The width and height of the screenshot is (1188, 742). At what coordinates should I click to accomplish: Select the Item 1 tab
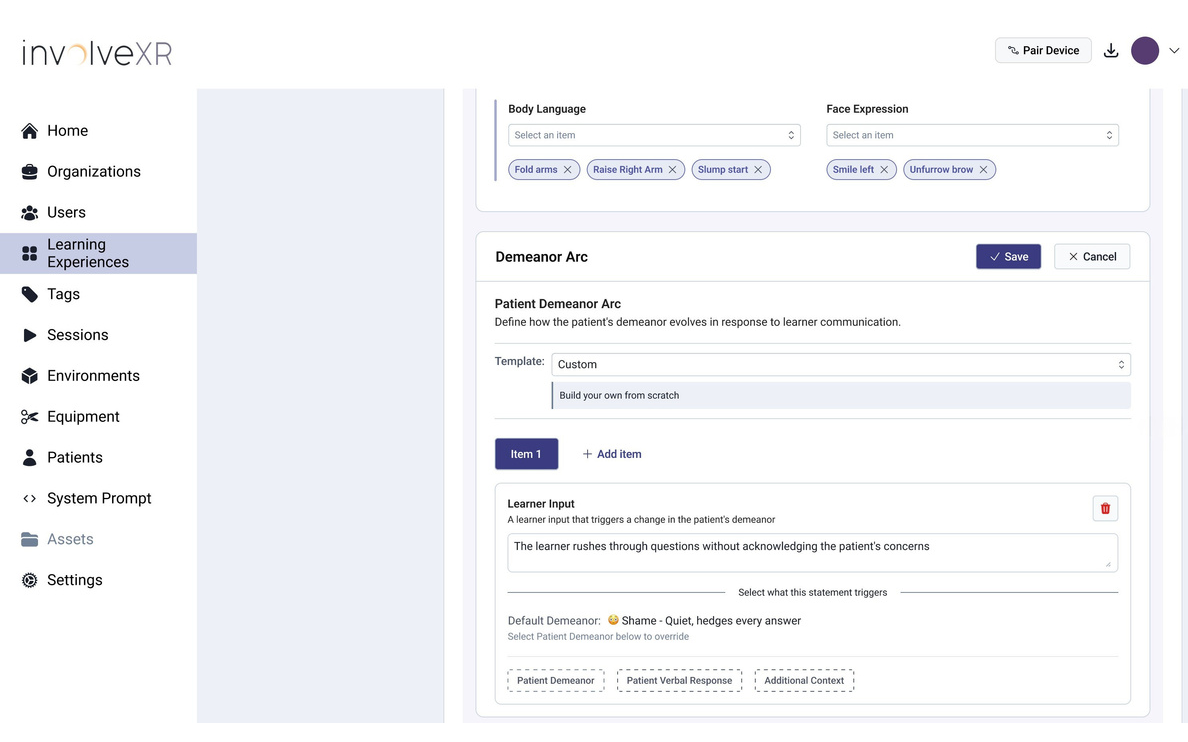click(527, 455)
